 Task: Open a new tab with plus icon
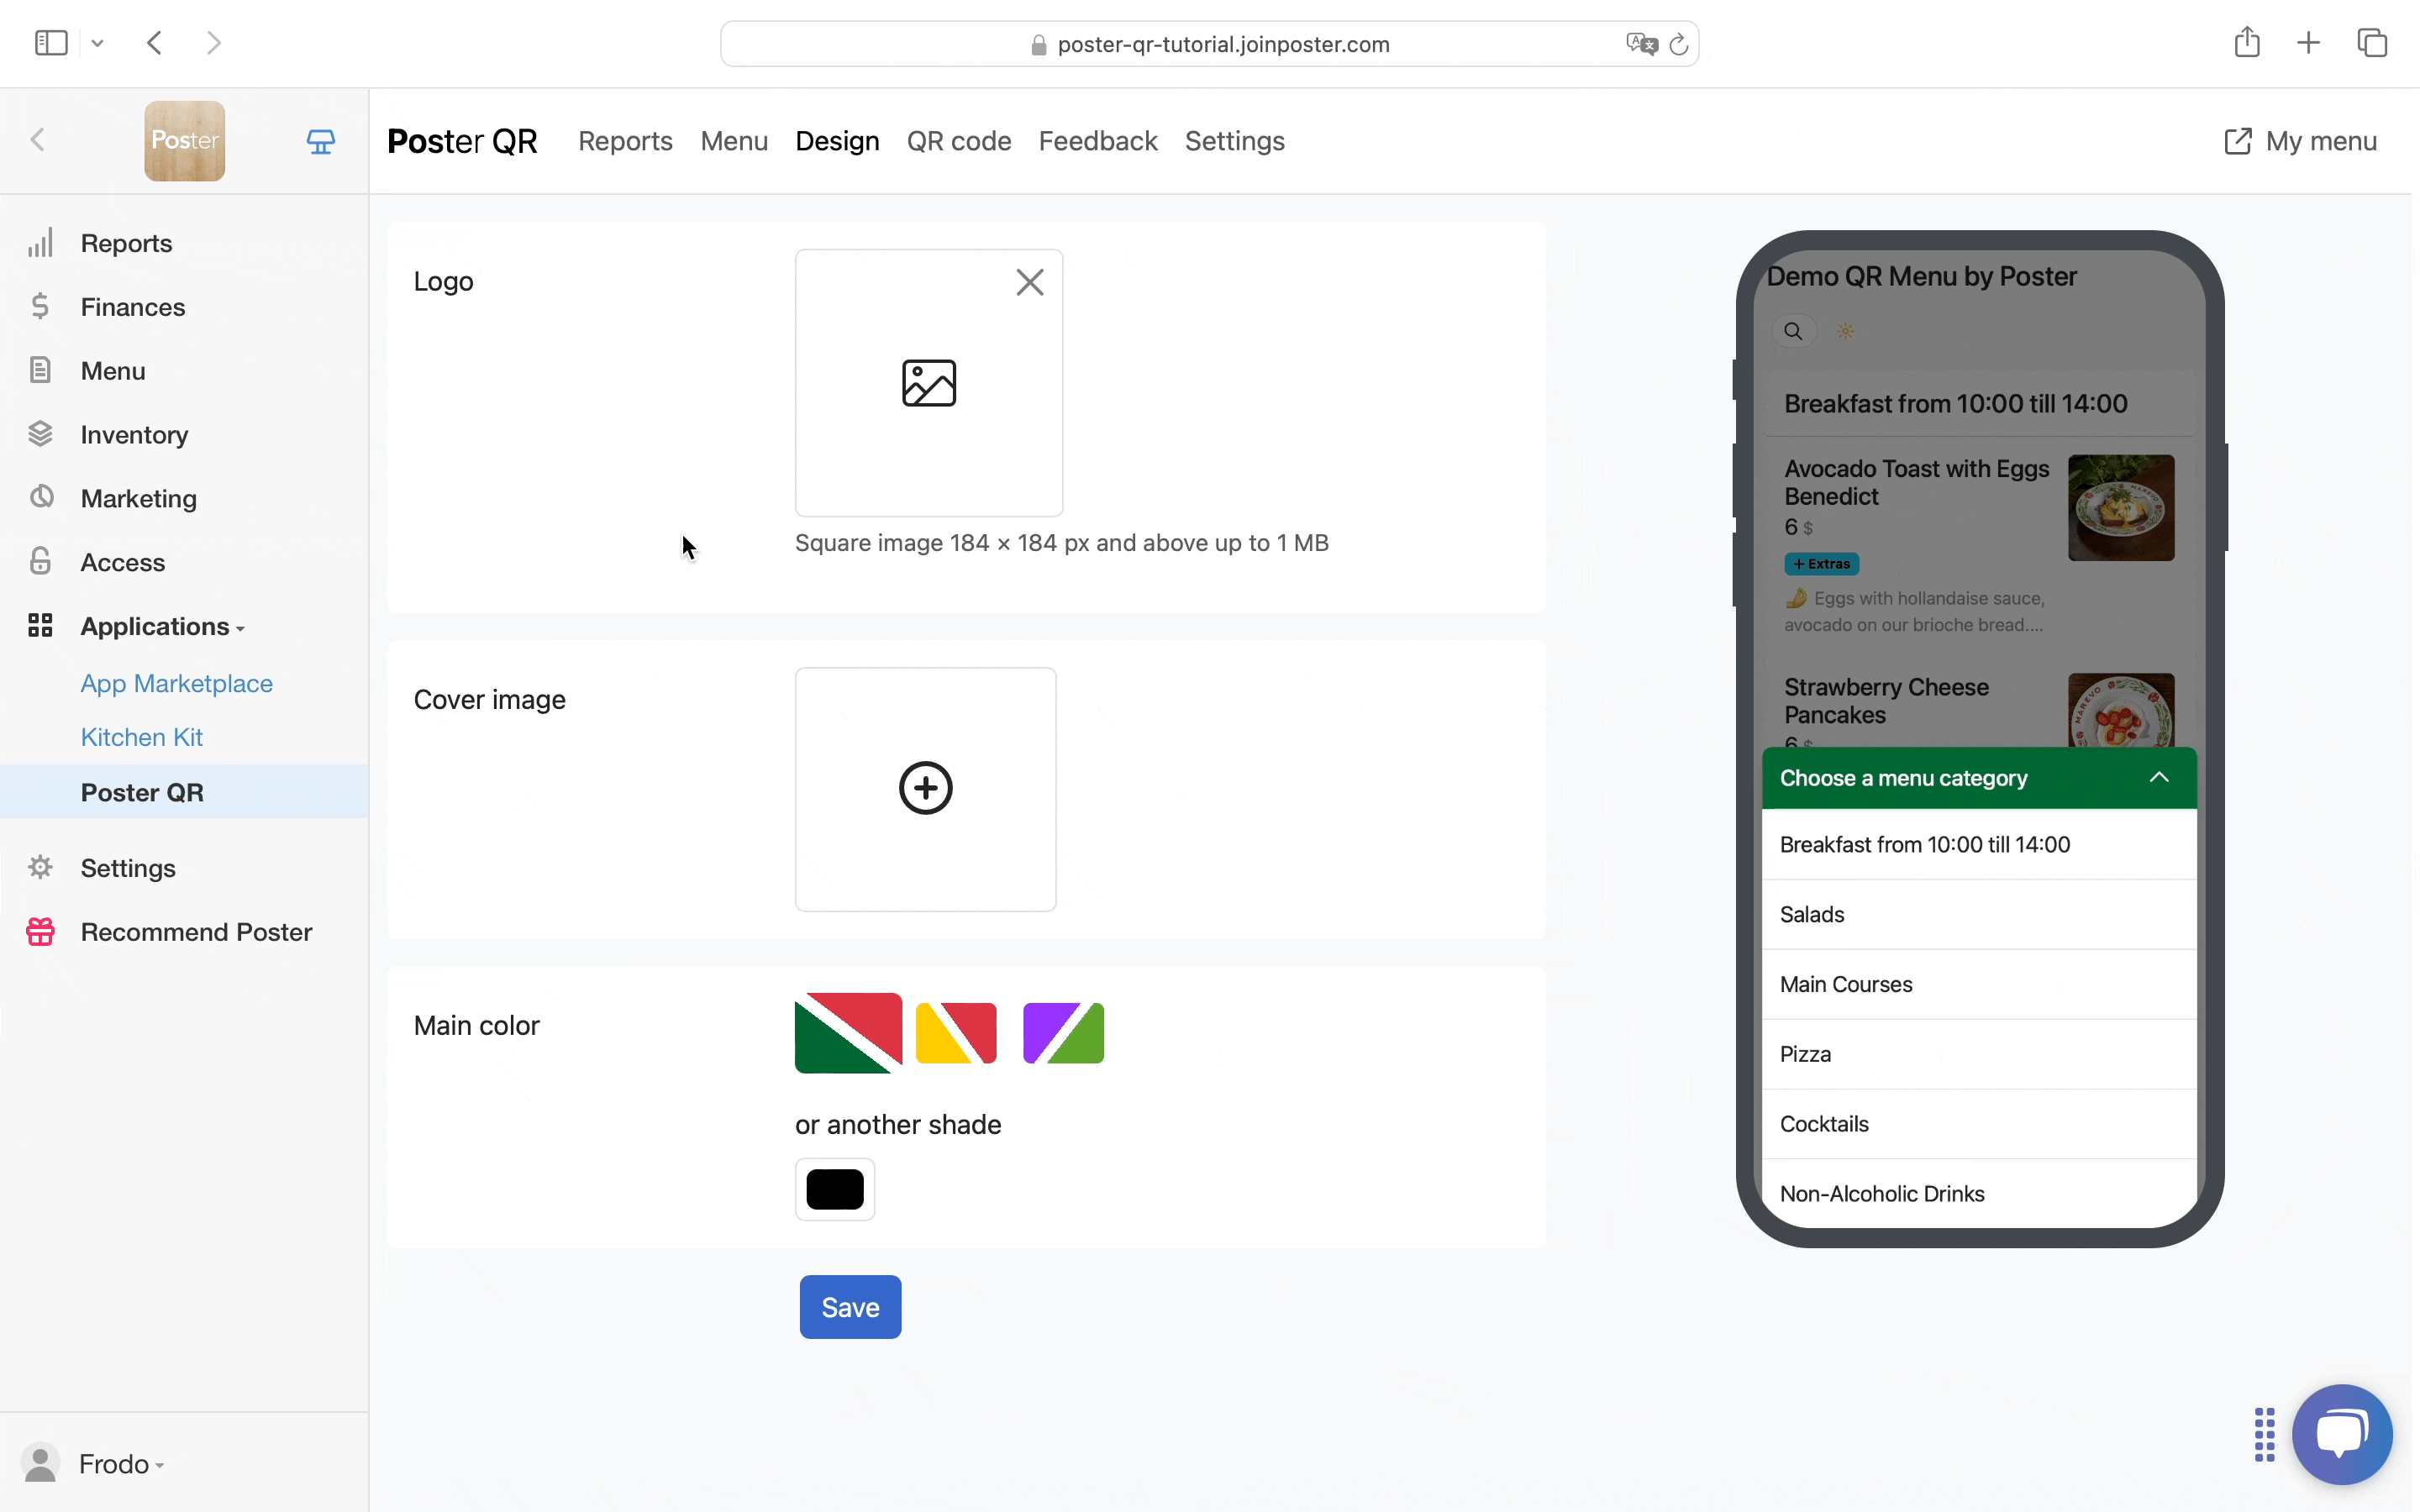tap(2309, 43)
